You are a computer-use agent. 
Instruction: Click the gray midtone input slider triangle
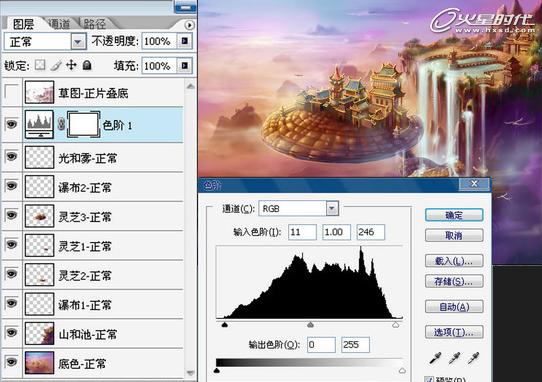pos(310,325)
